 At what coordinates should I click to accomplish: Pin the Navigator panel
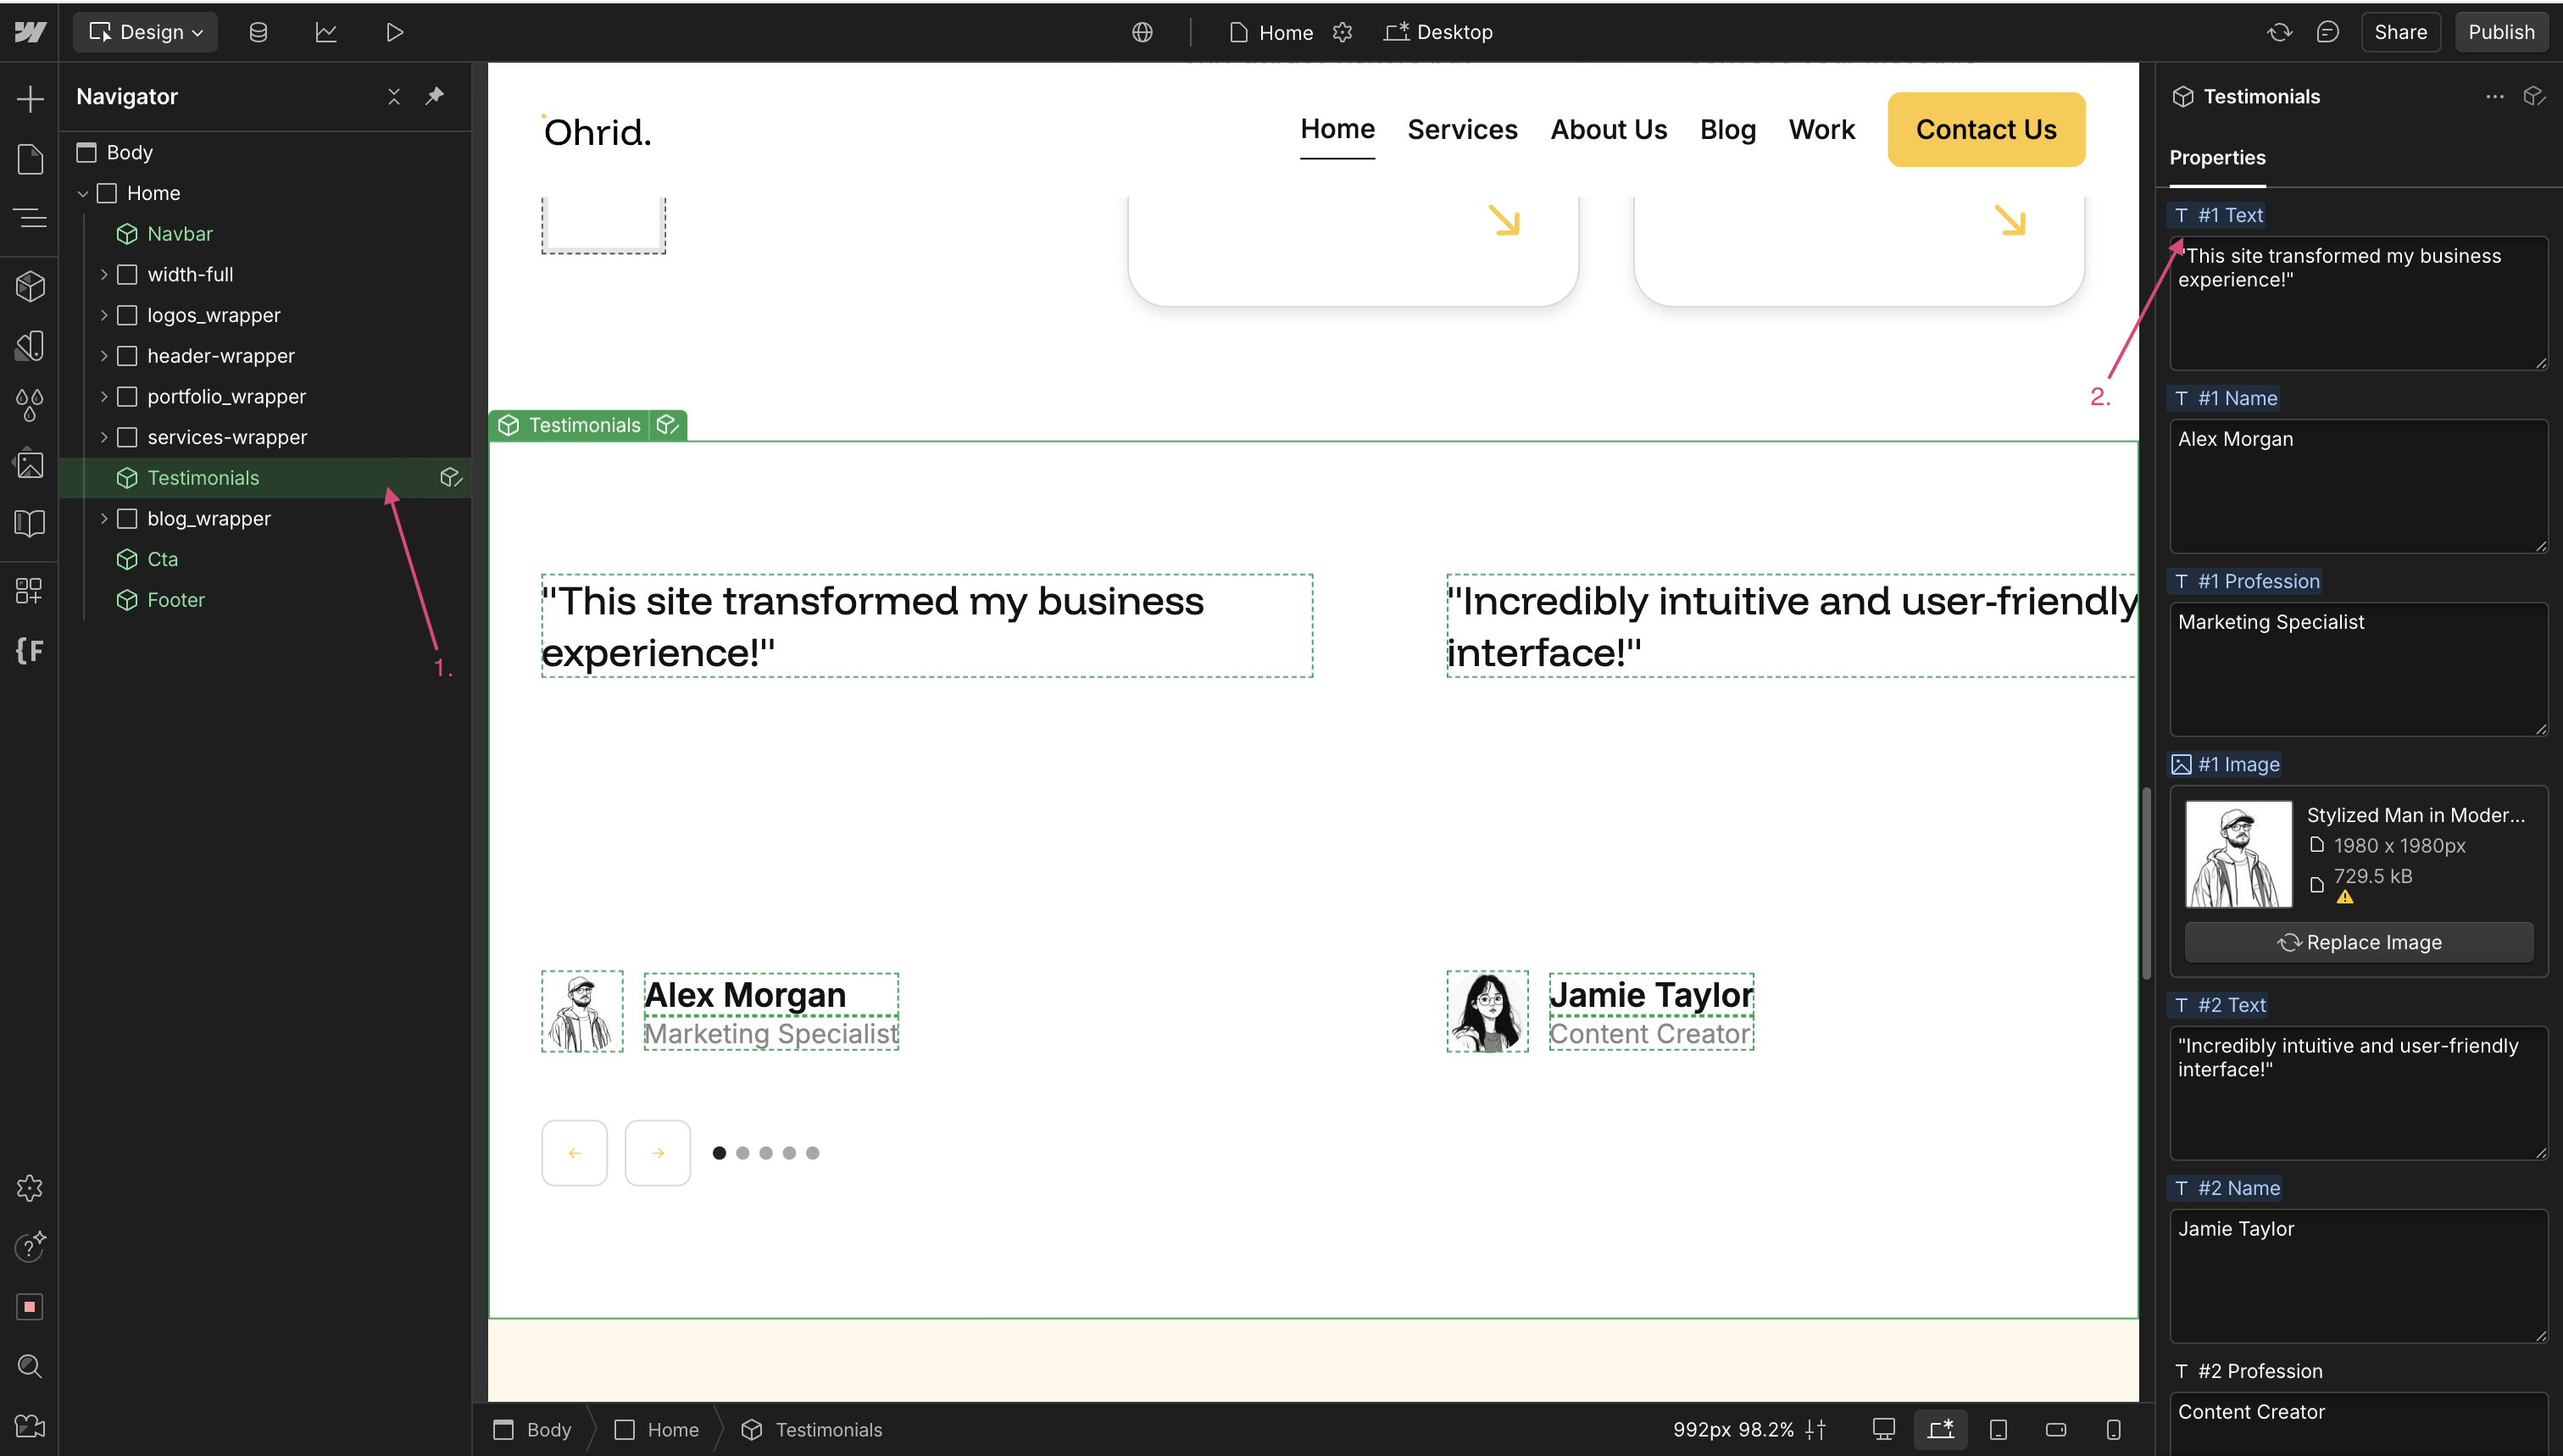[434, 96]
